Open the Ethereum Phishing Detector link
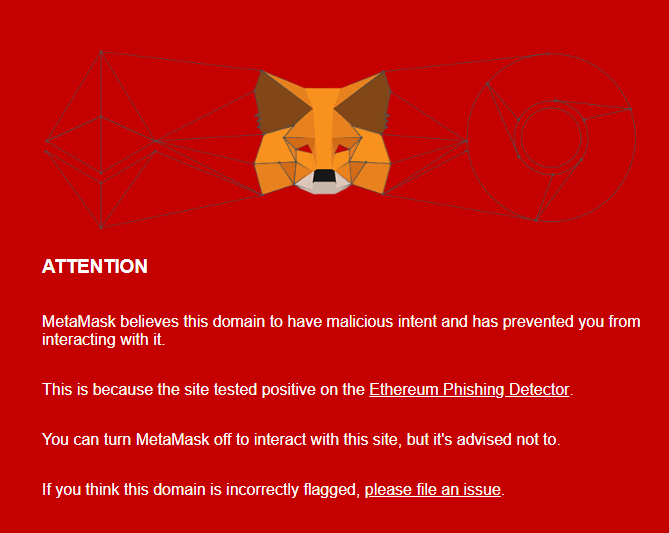669x533 pixels. (469, 390)
